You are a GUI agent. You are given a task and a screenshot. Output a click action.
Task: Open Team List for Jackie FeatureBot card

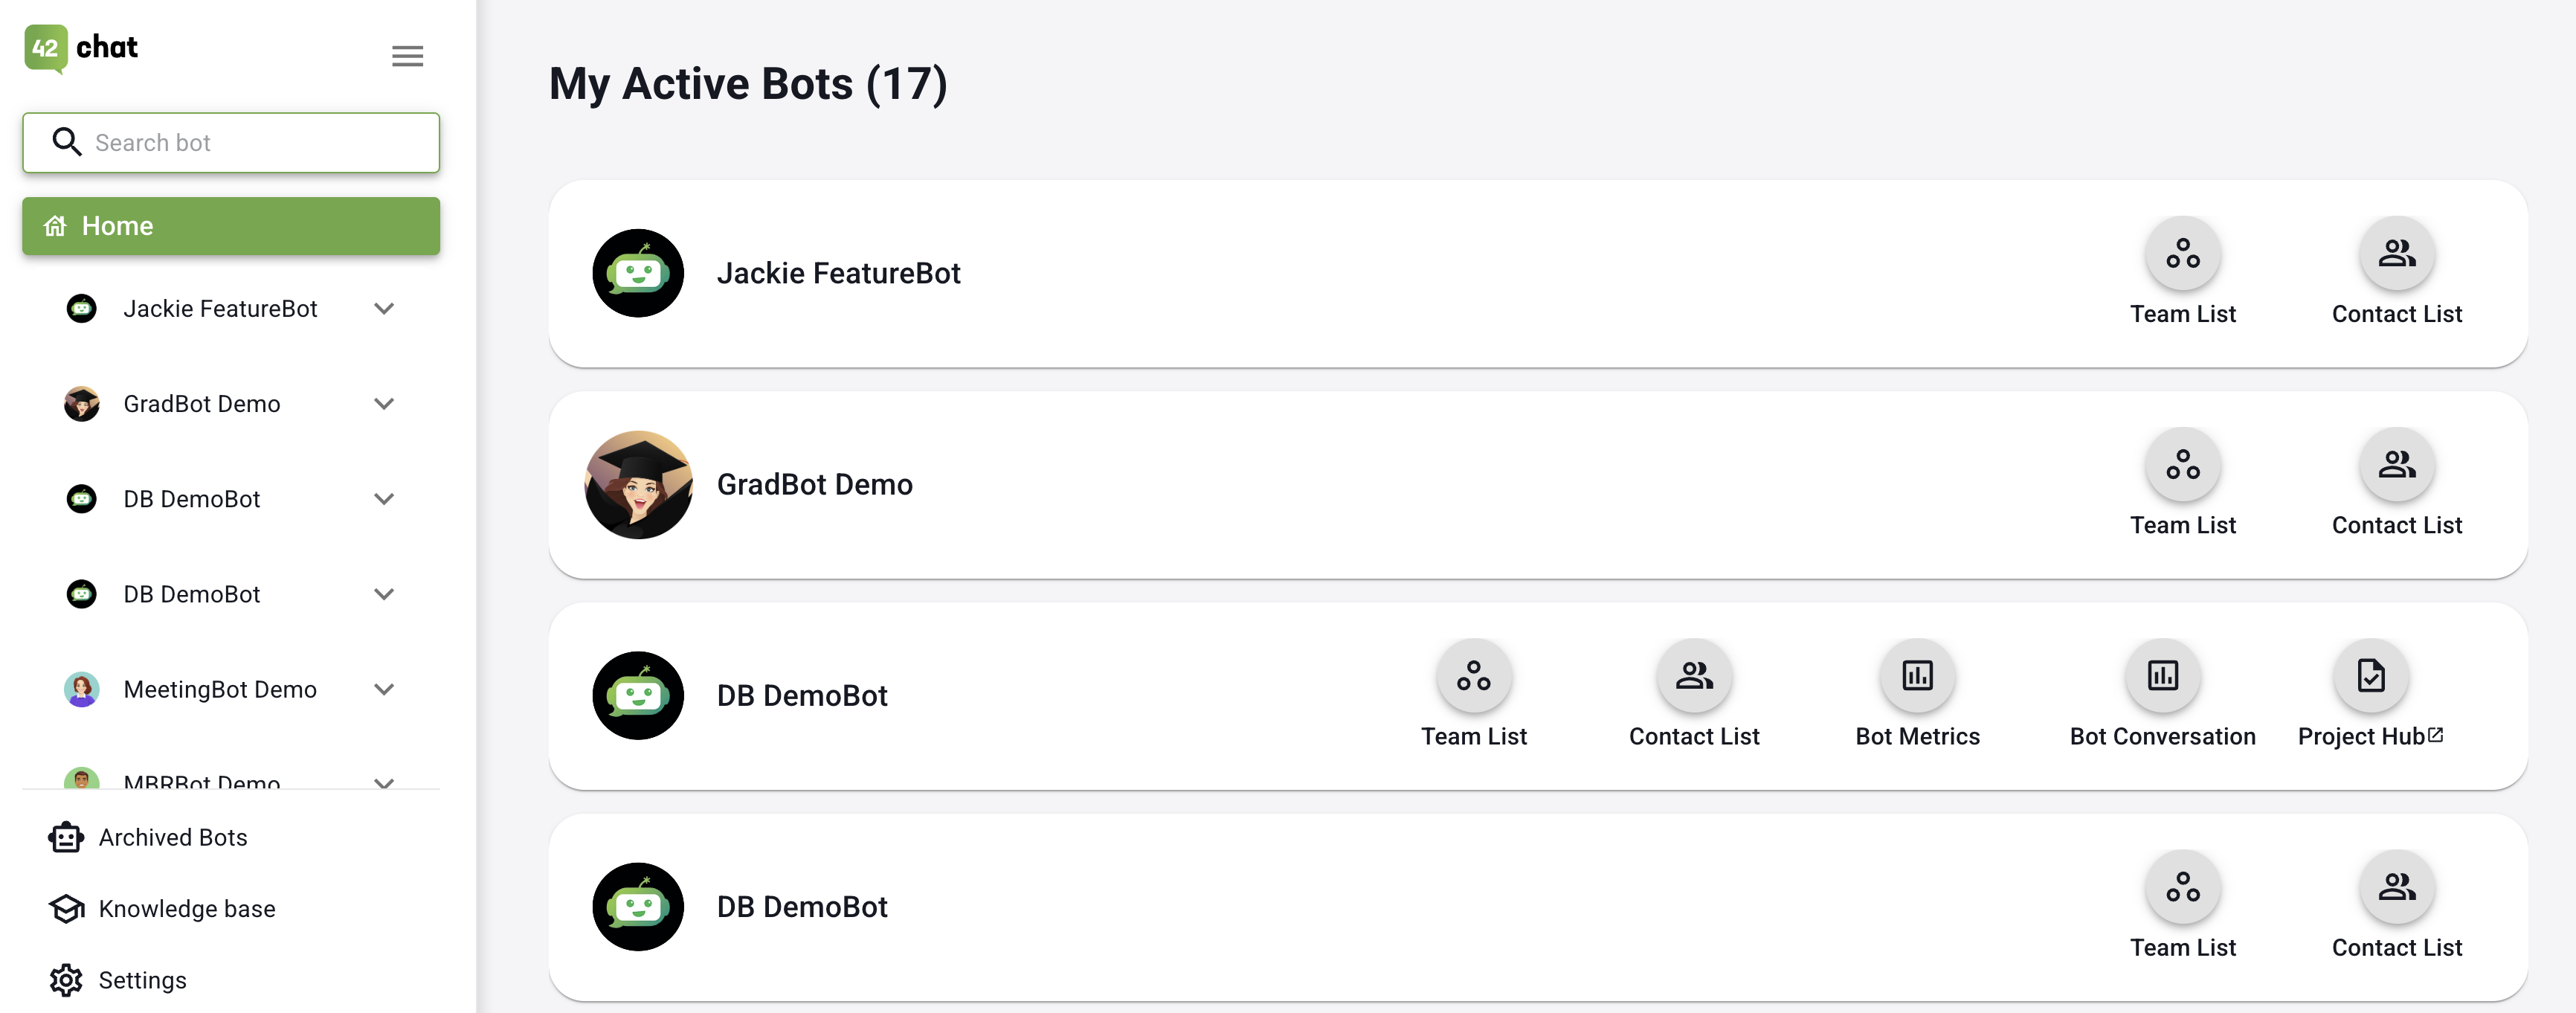tap(2182, 254)
